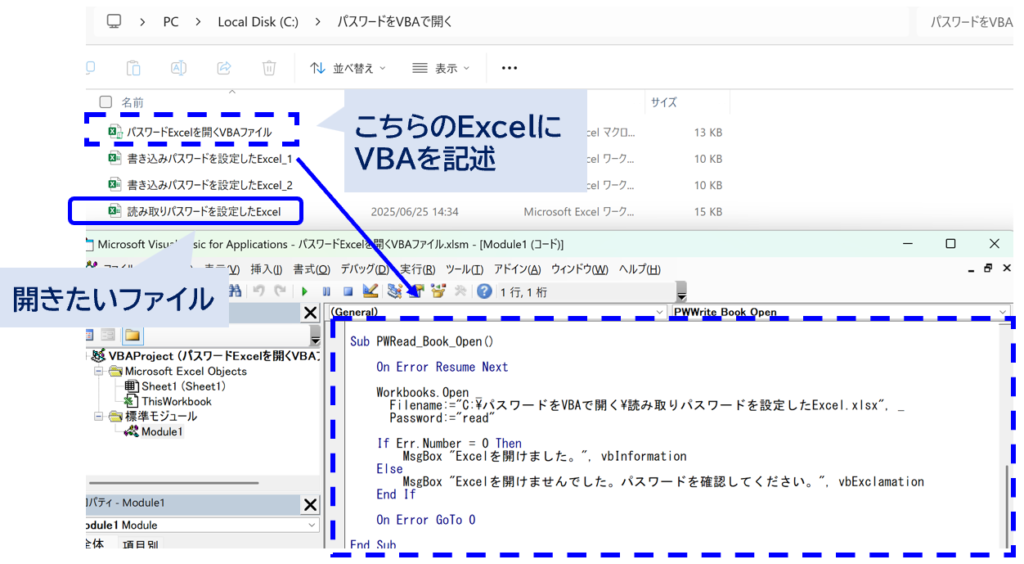Click the code line On Error Resume Next

click(x=442, y=367)
